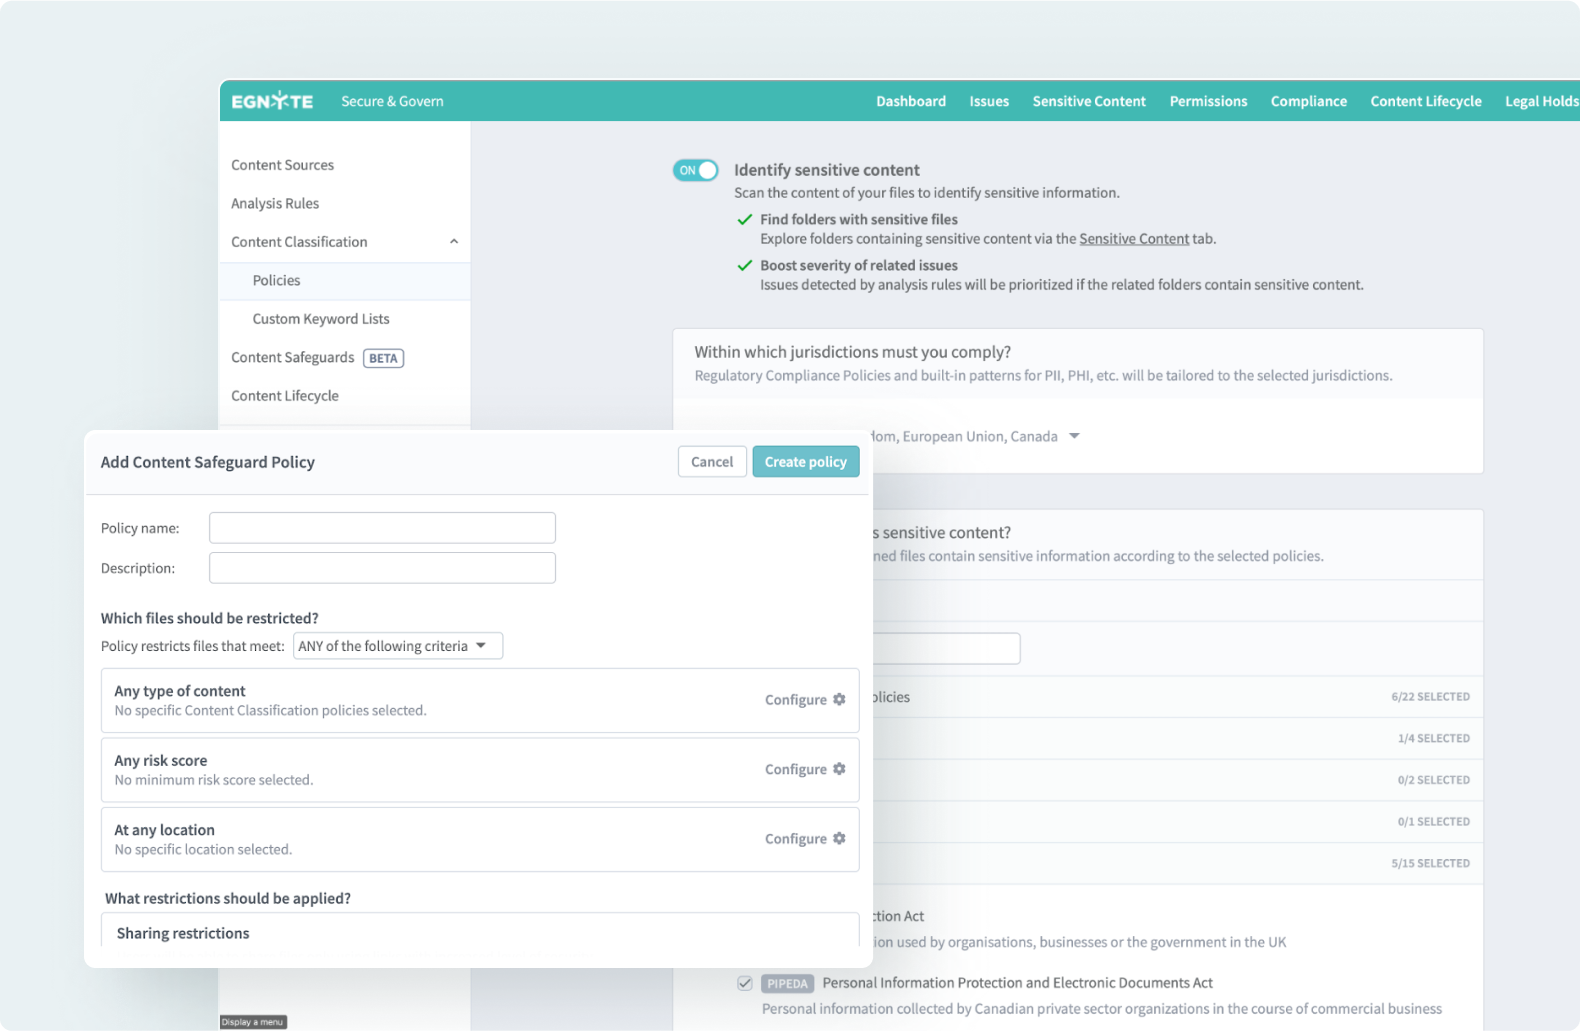
Task: Collapse the Content Classification section
Action: pyautogui.click(x=454, y=242)
